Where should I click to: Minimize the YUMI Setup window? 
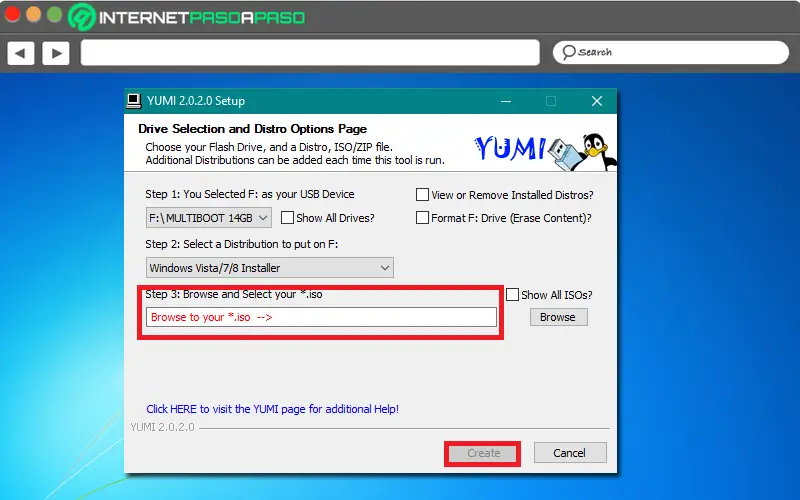(506, 101)
